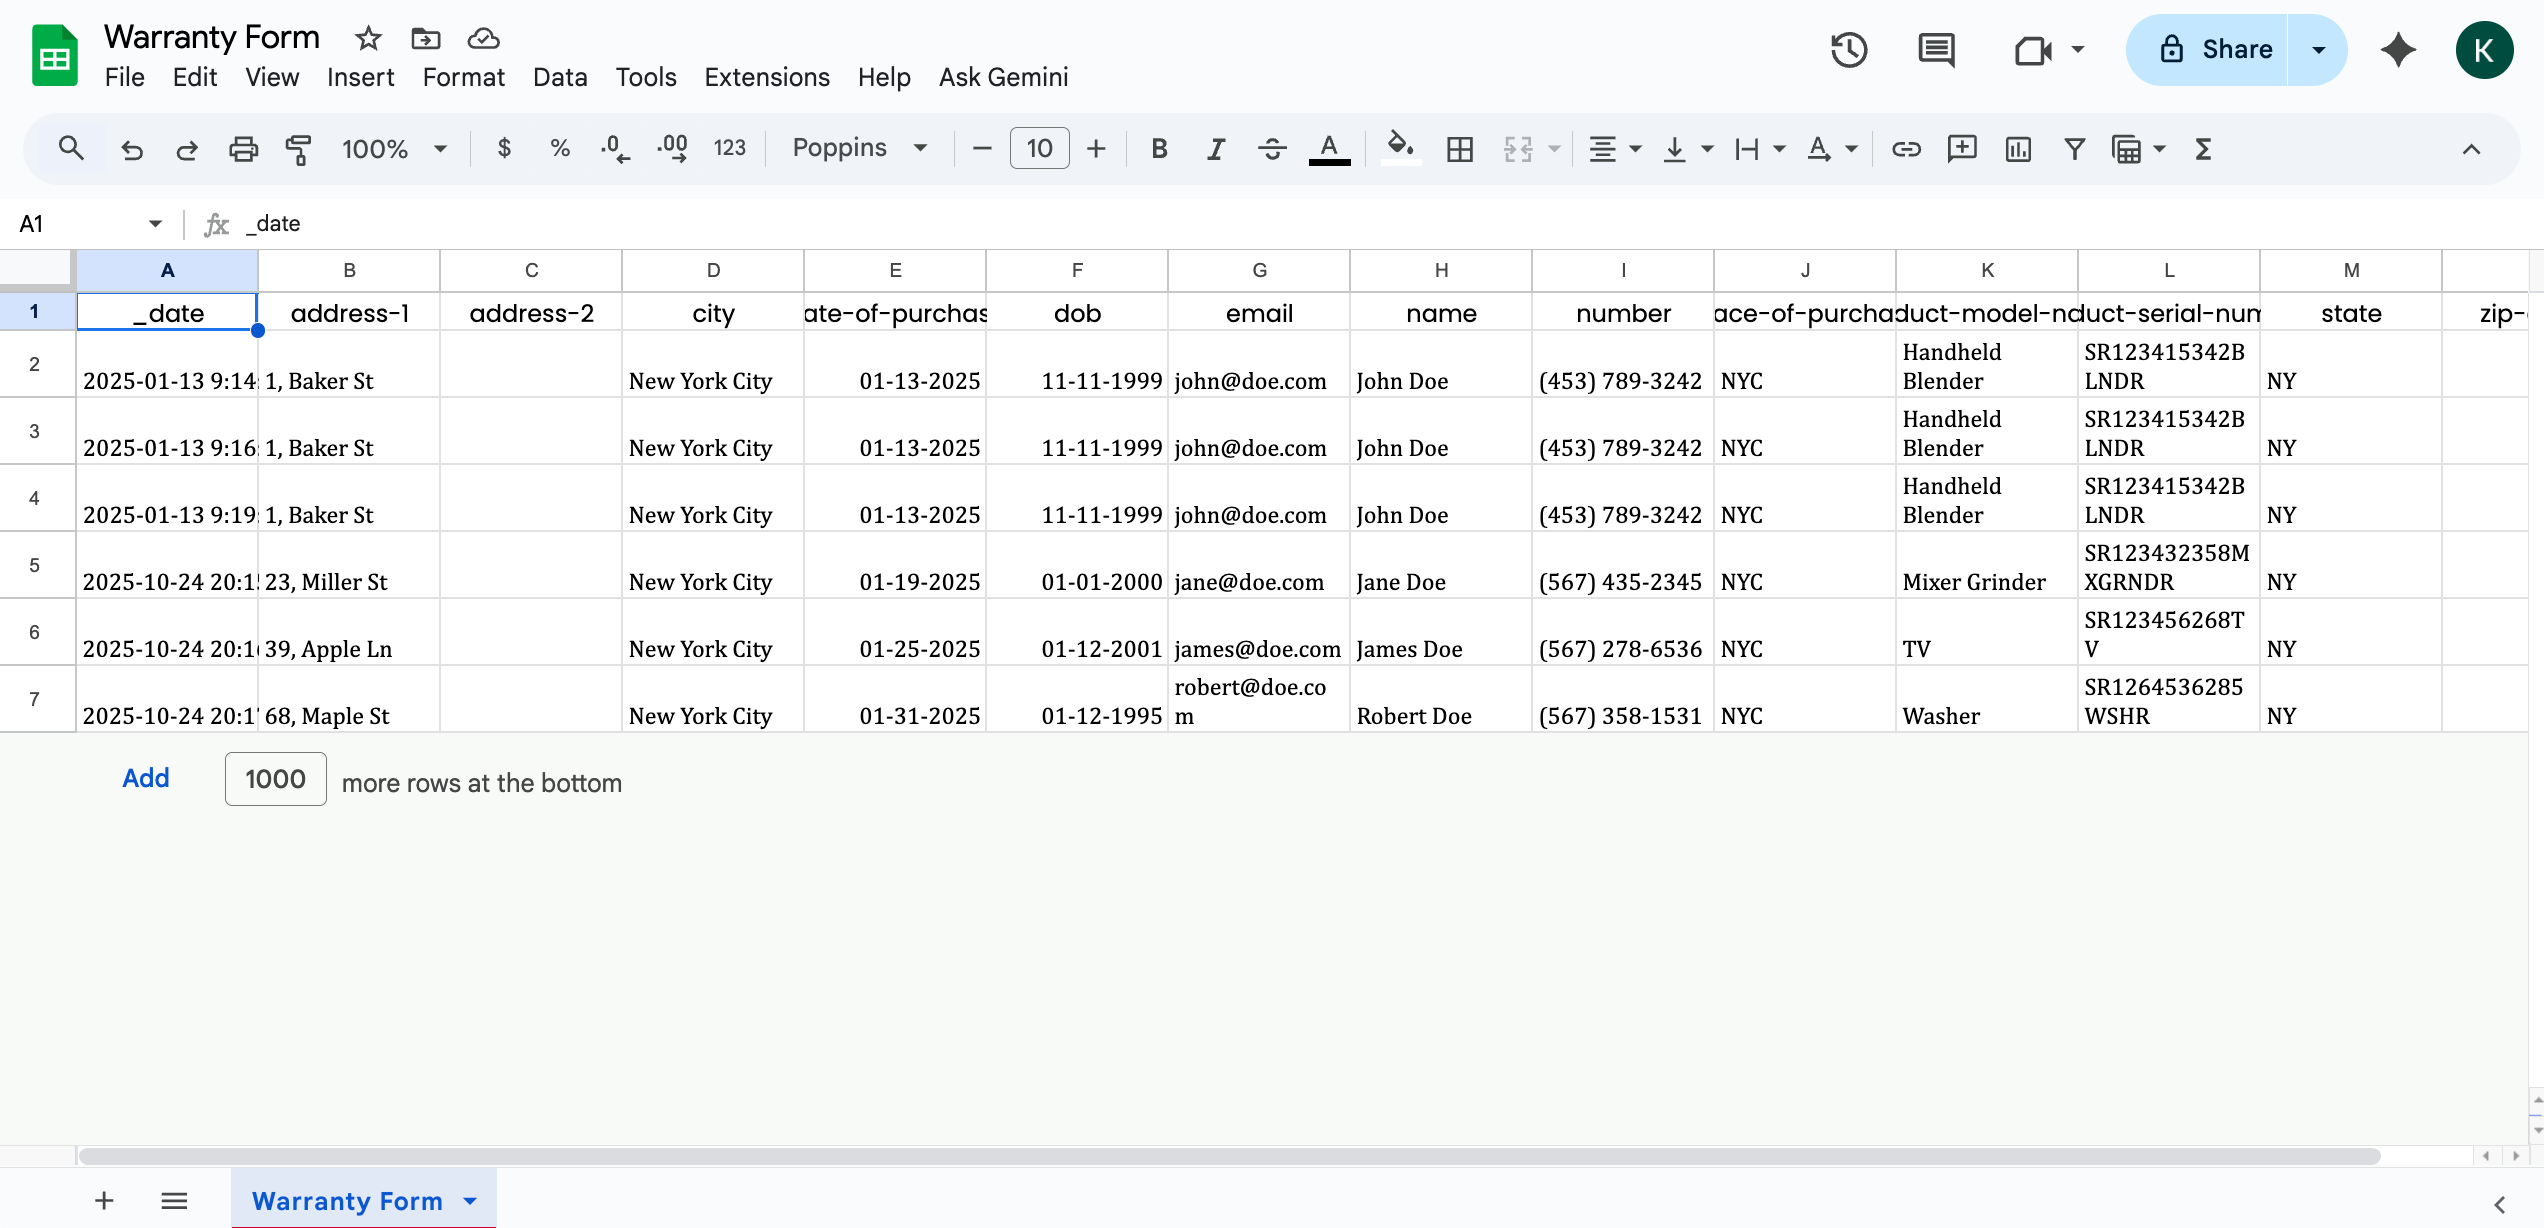2544x1228 pixels.
Task: Create a filter
Action: tap(2074, 148)
